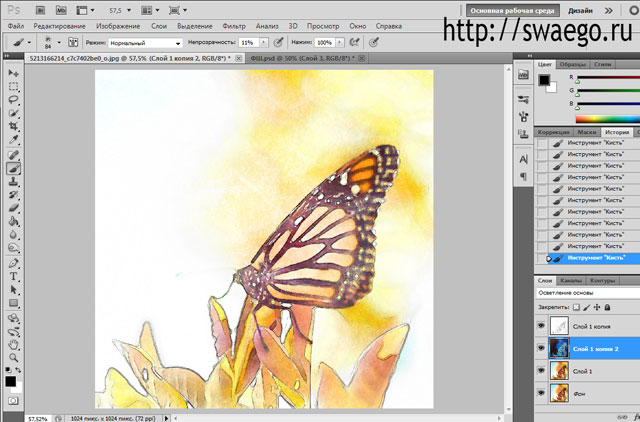Select the Pen tool
This screenshot has width=640, height=422.
click(x=13, y=263)
